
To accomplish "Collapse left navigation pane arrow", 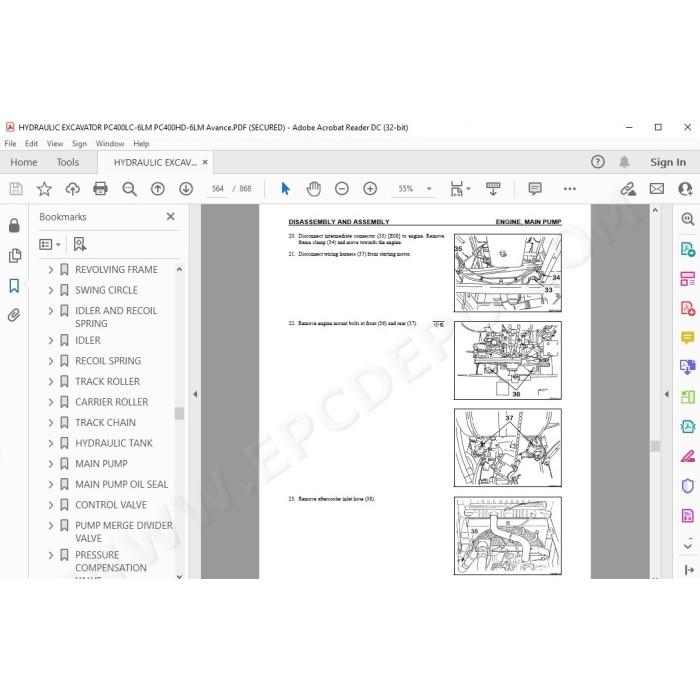I will coord(195,394).
